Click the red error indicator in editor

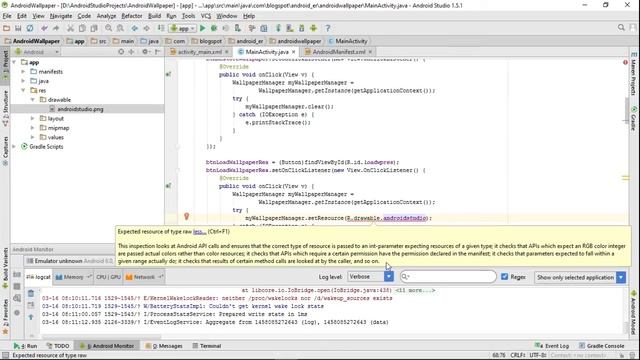pos(625,62)
